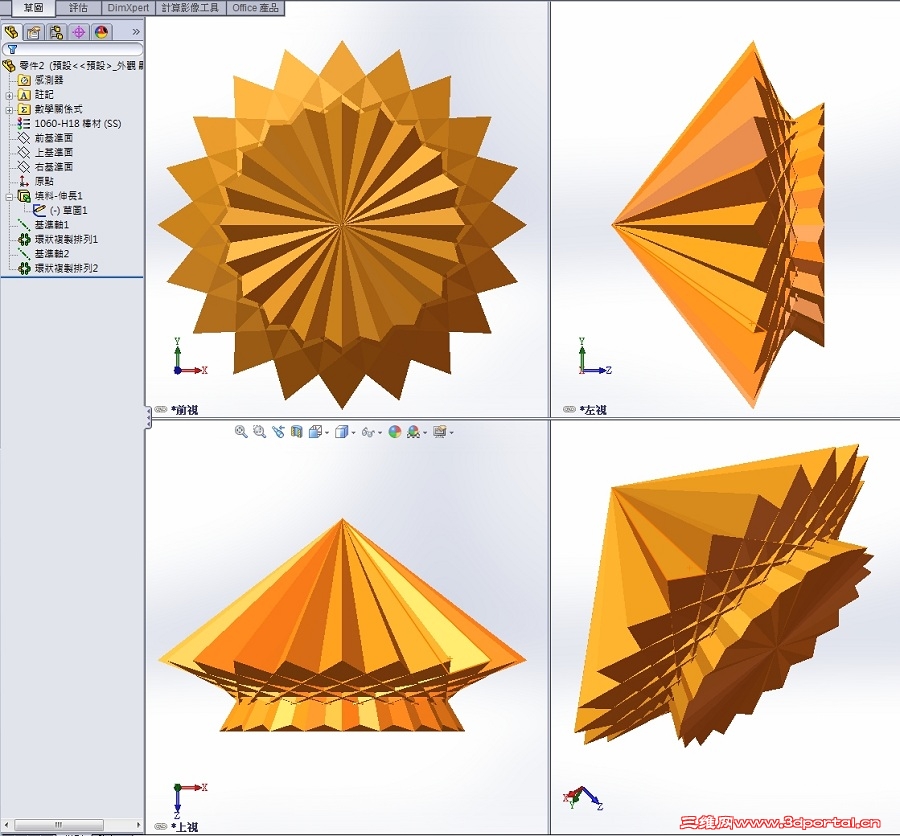Switch to the 評估 evaluate tab

(x=78, y=7)
